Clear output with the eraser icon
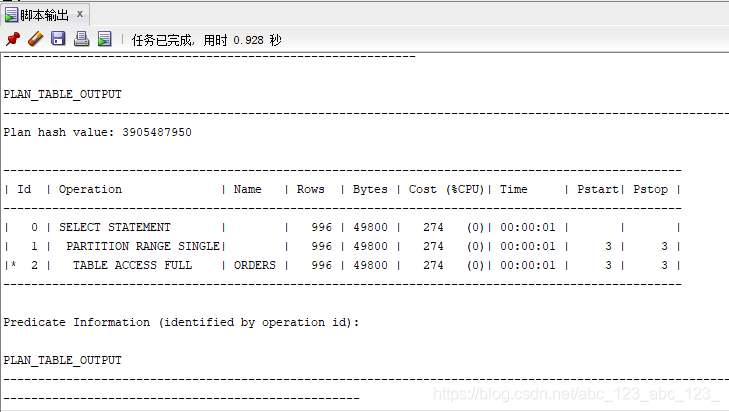 (35, 39)
